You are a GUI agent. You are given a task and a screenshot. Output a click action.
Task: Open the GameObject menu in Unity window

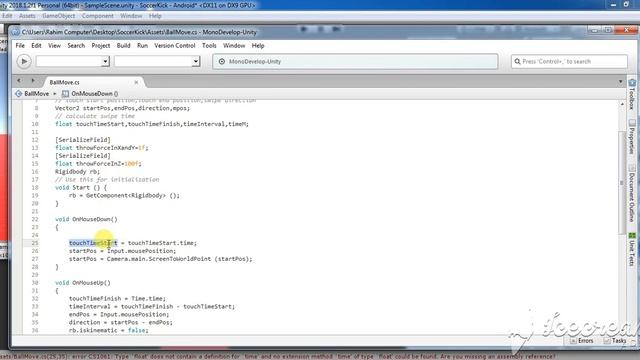(58, 16)
